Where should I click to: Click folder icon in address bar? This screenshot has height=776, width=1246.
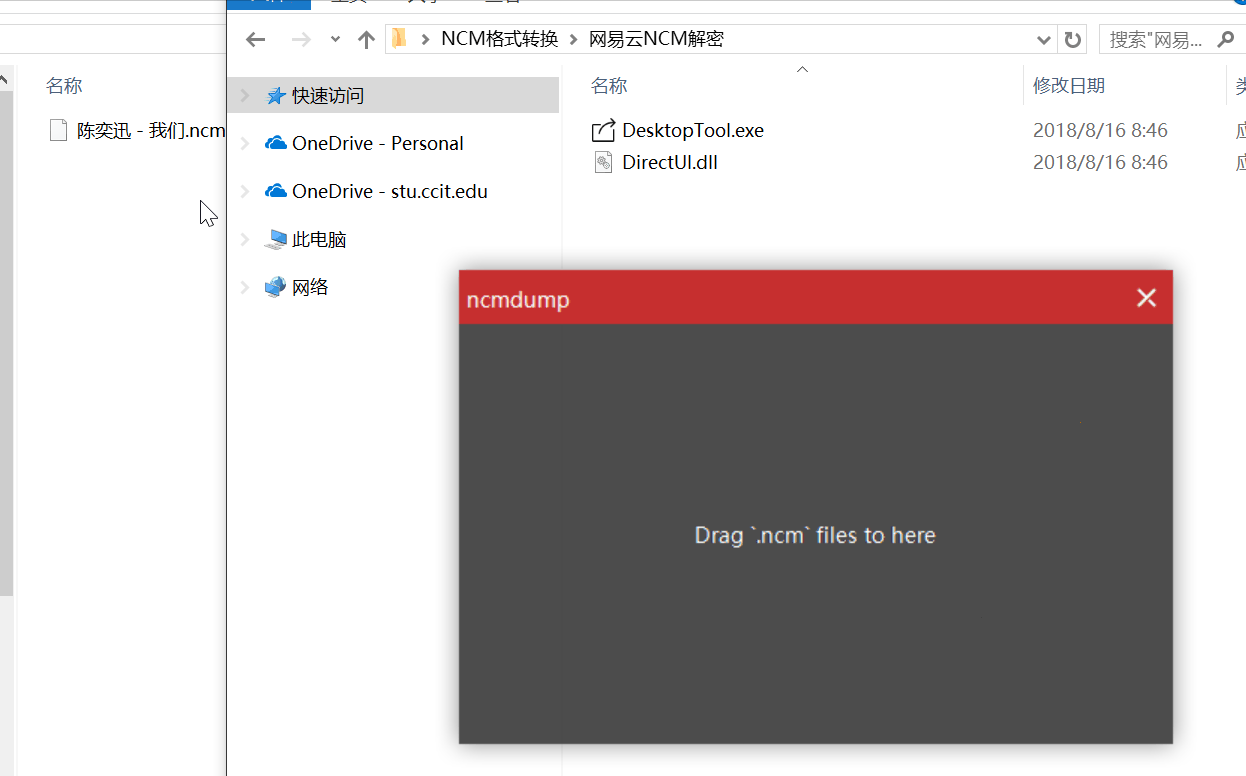(x=399, y=39)
